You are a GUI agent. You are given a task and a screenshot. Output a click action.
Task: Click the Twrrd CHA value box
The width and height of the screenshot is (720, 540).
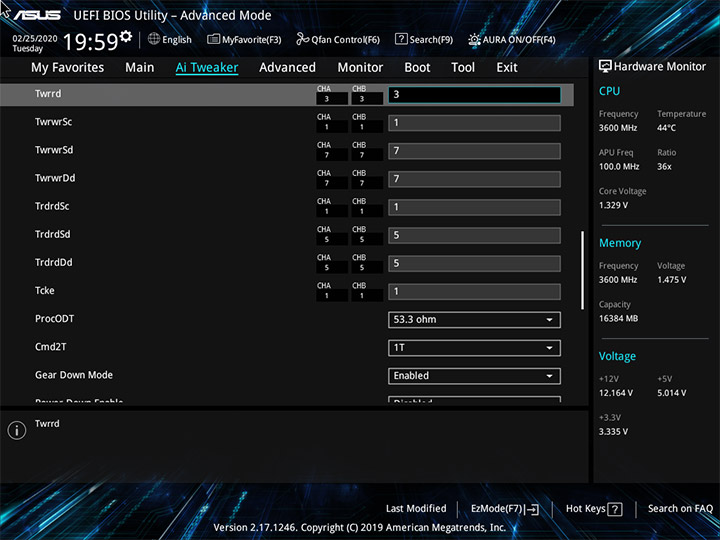click(x=332, y=99)
